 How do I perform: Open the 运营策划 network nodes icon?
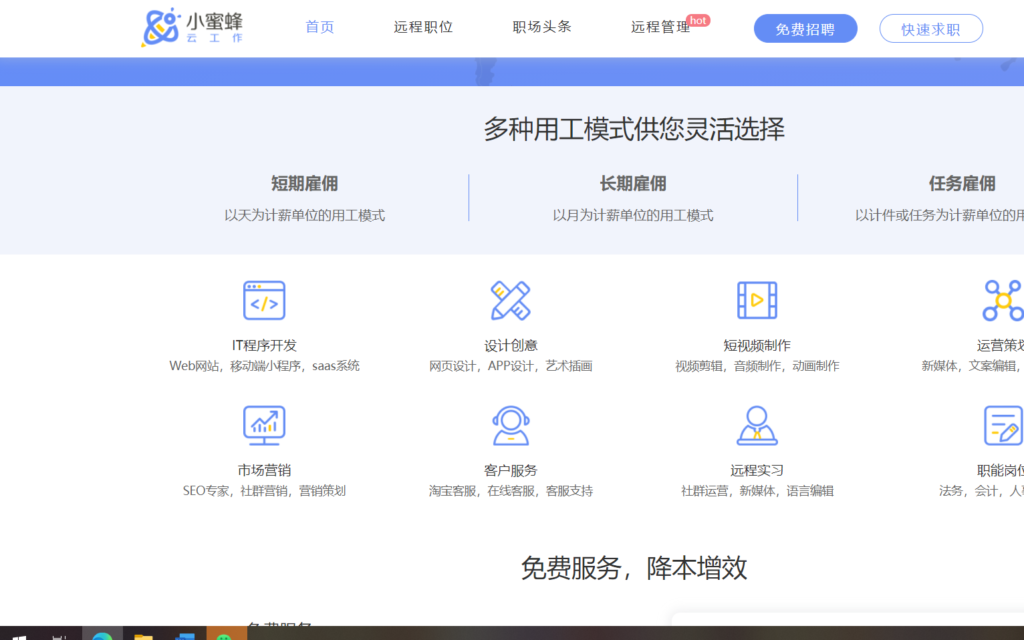click(1002, 300)
